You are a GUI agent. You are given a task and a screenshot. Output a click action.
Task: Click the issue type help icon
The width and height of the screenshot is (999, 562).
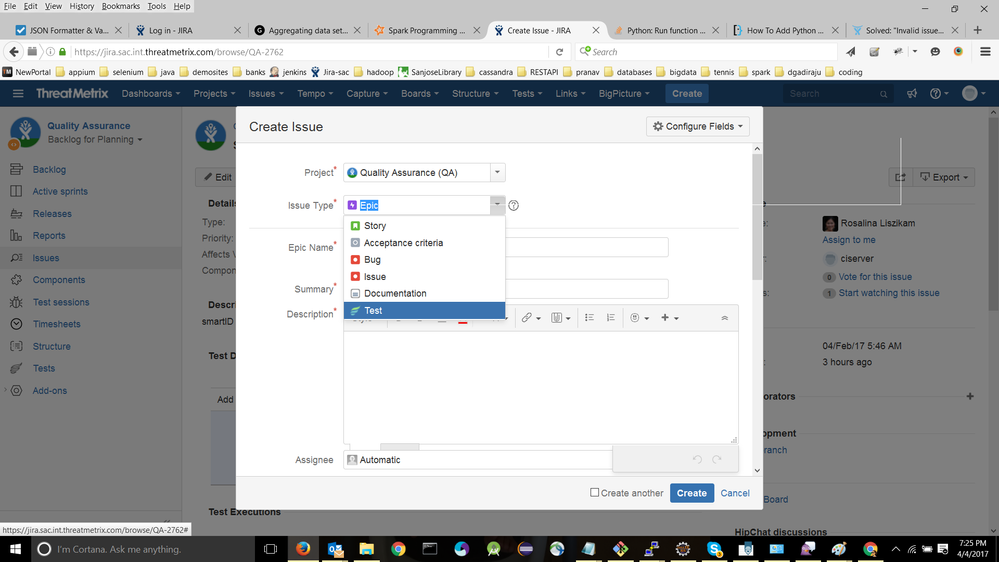coord(514,205)
